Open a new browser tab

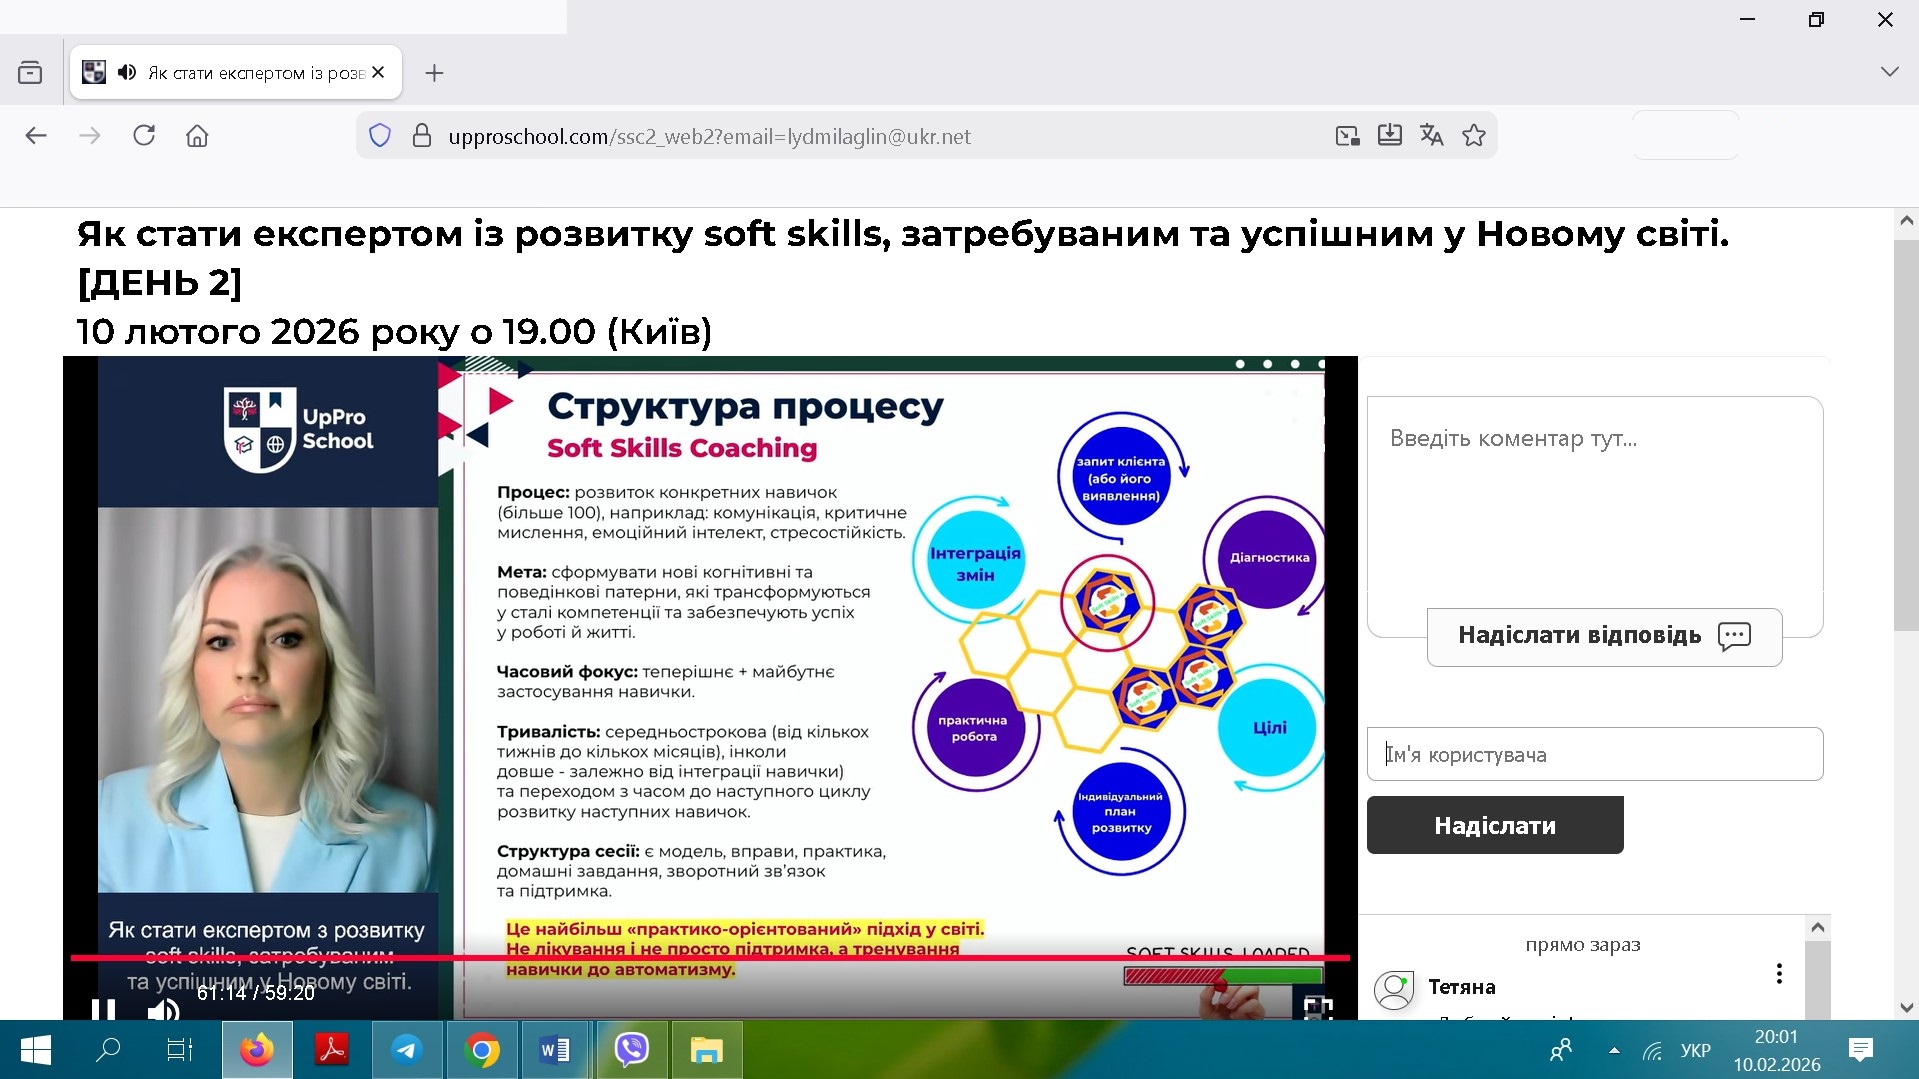click(x=434, y=73)
